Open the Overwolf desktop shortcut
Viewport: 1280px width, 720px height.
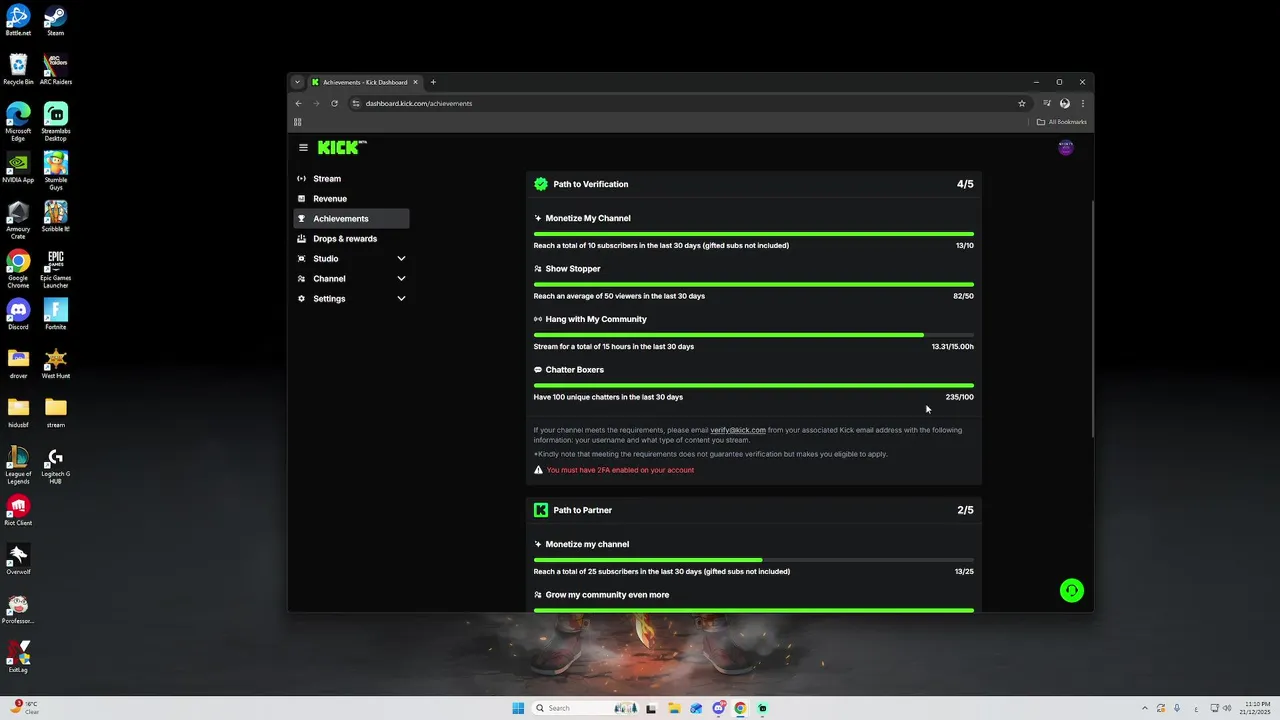18,559
